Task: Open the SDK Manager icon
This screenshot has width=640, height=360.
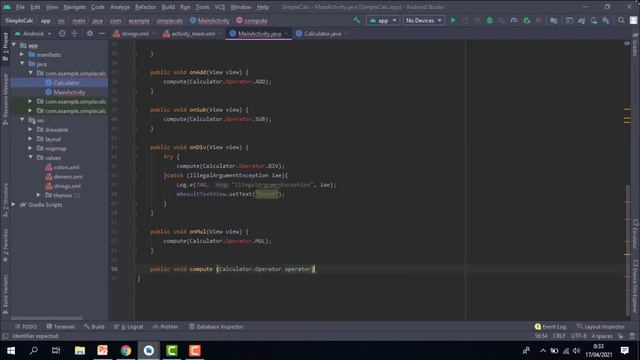Action: coord(606,20)
